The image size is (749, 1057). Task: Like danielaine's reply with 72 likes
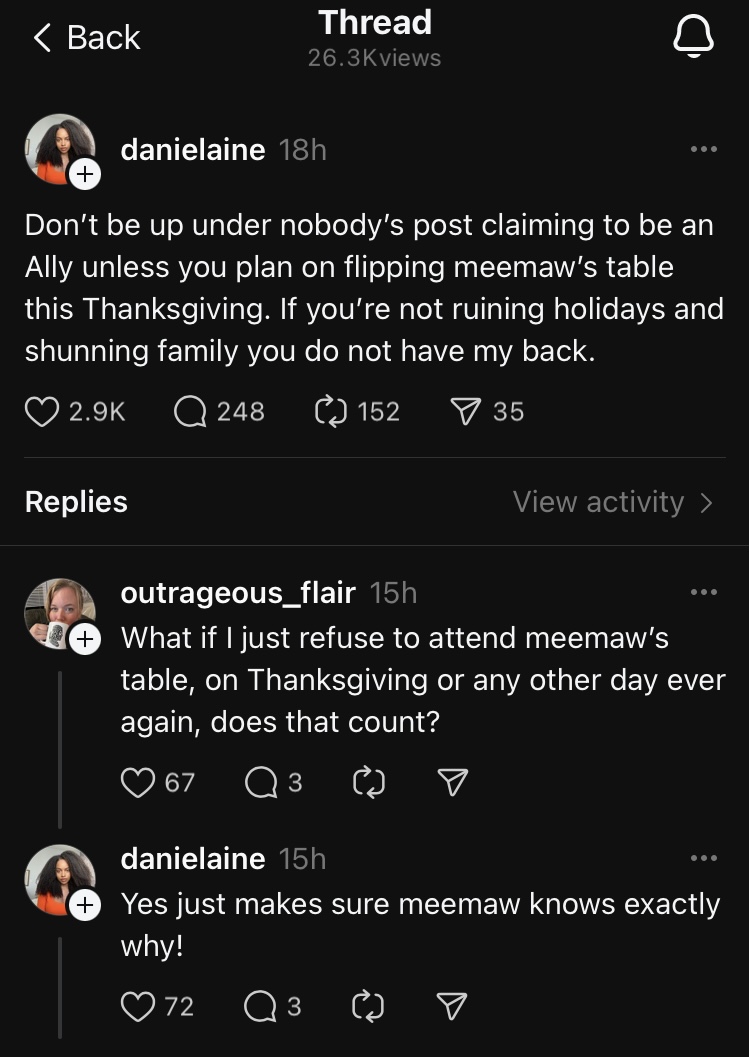[138, 1006]
